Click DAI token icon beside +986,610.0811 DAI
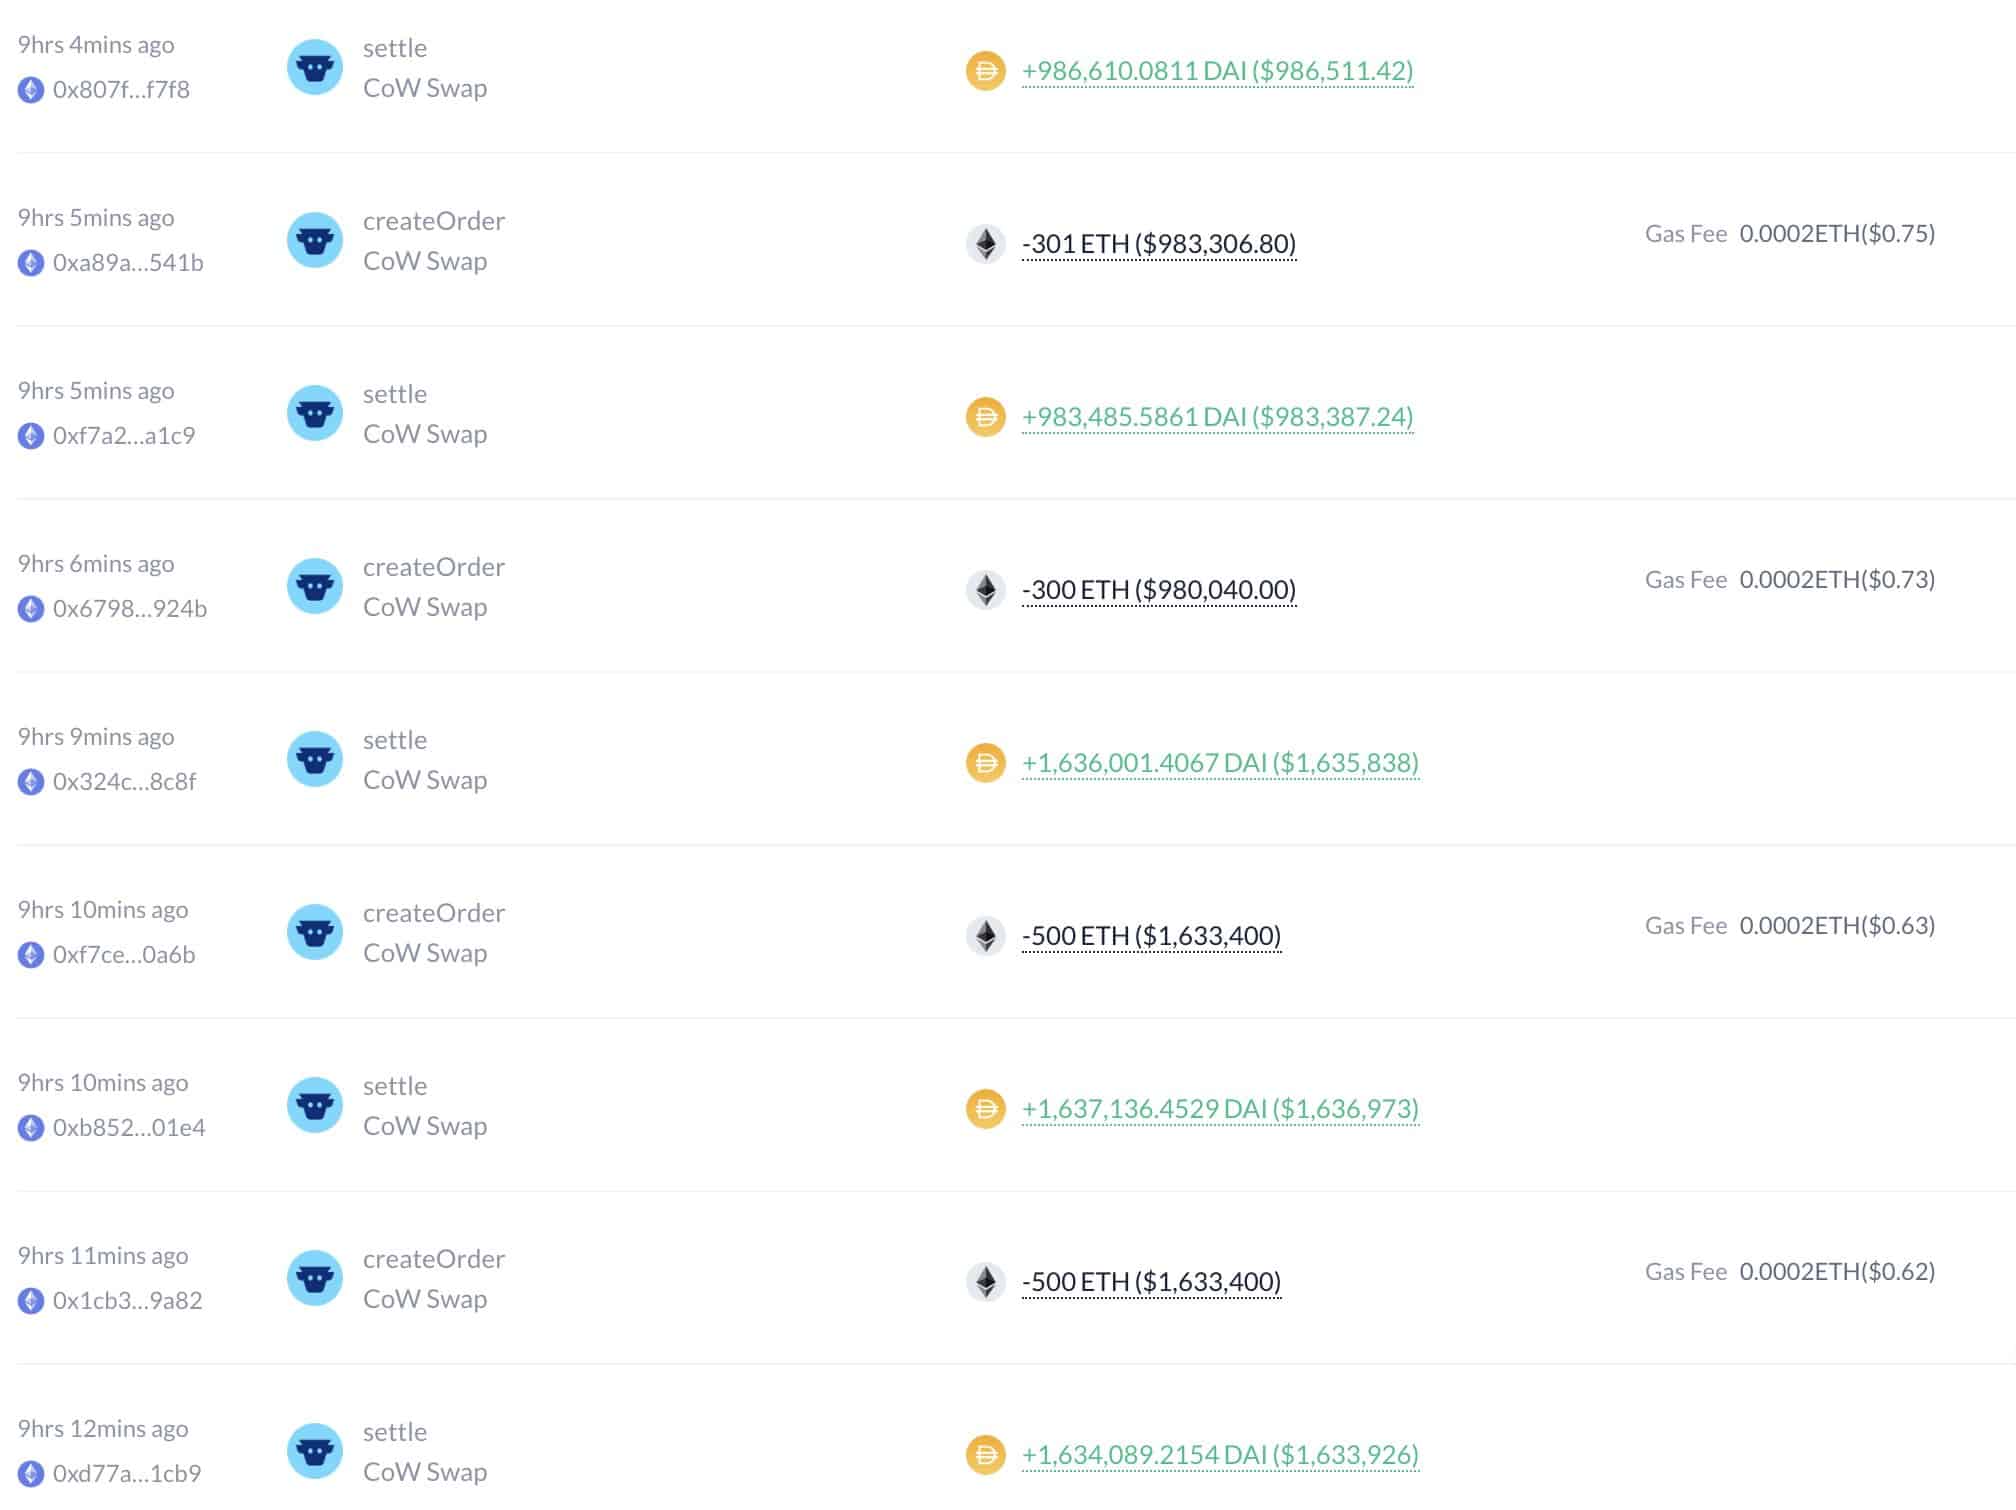 (985, 71)
